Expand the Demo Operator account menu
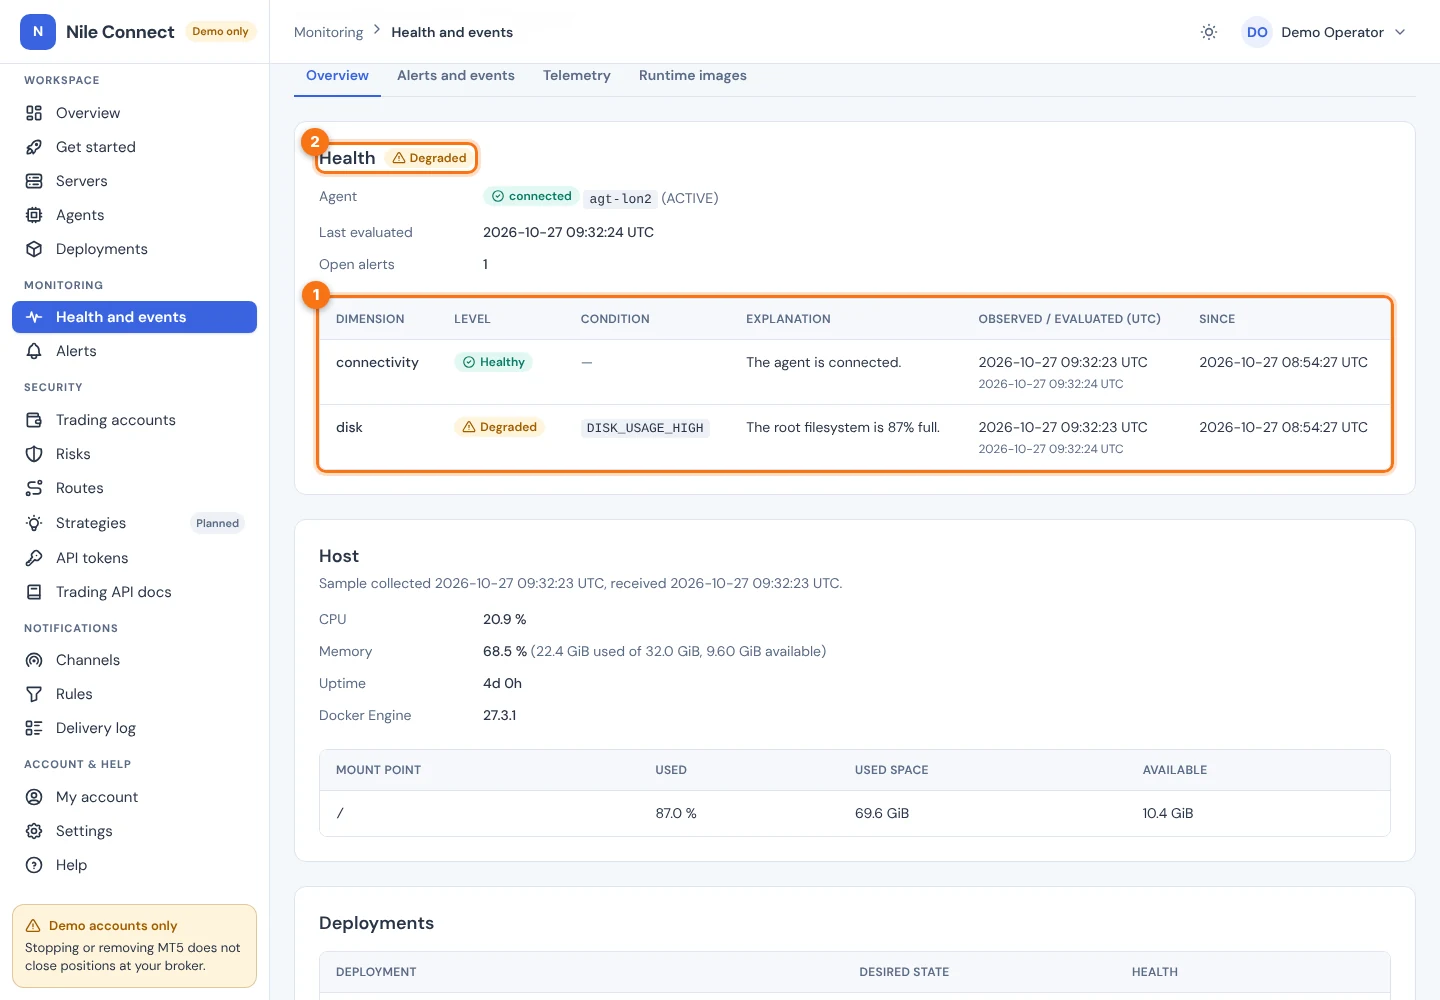 click(x=1325, y=32)
